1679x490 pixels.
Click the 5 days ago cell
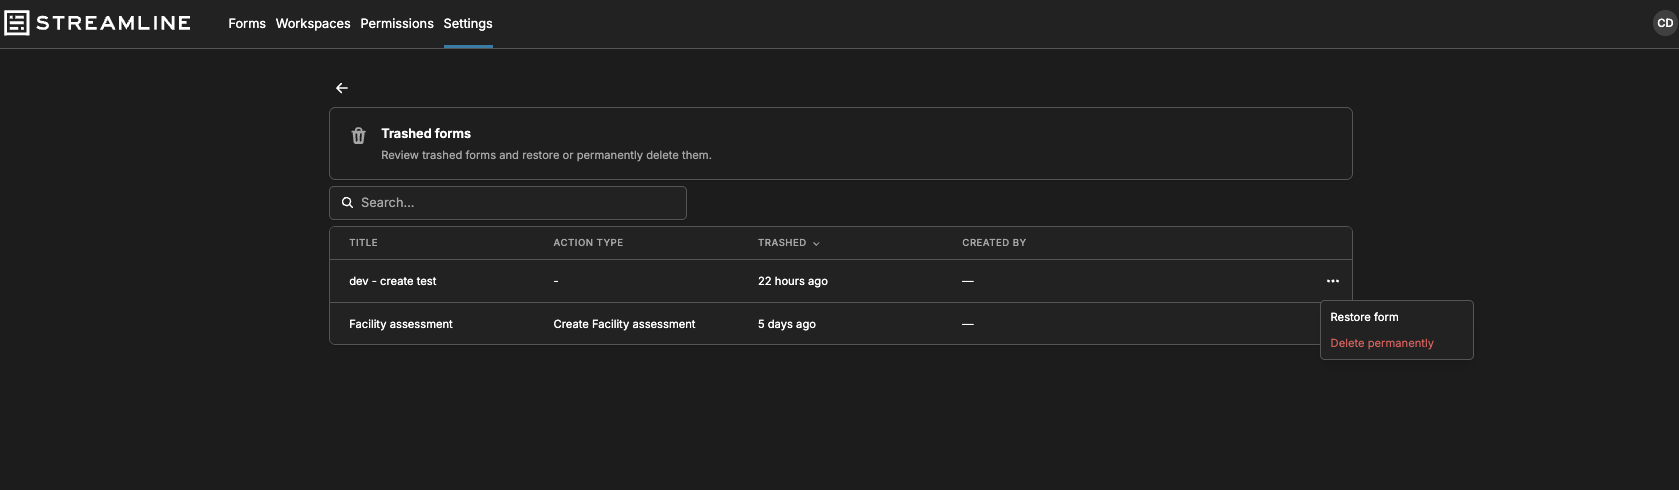[787, 324]
